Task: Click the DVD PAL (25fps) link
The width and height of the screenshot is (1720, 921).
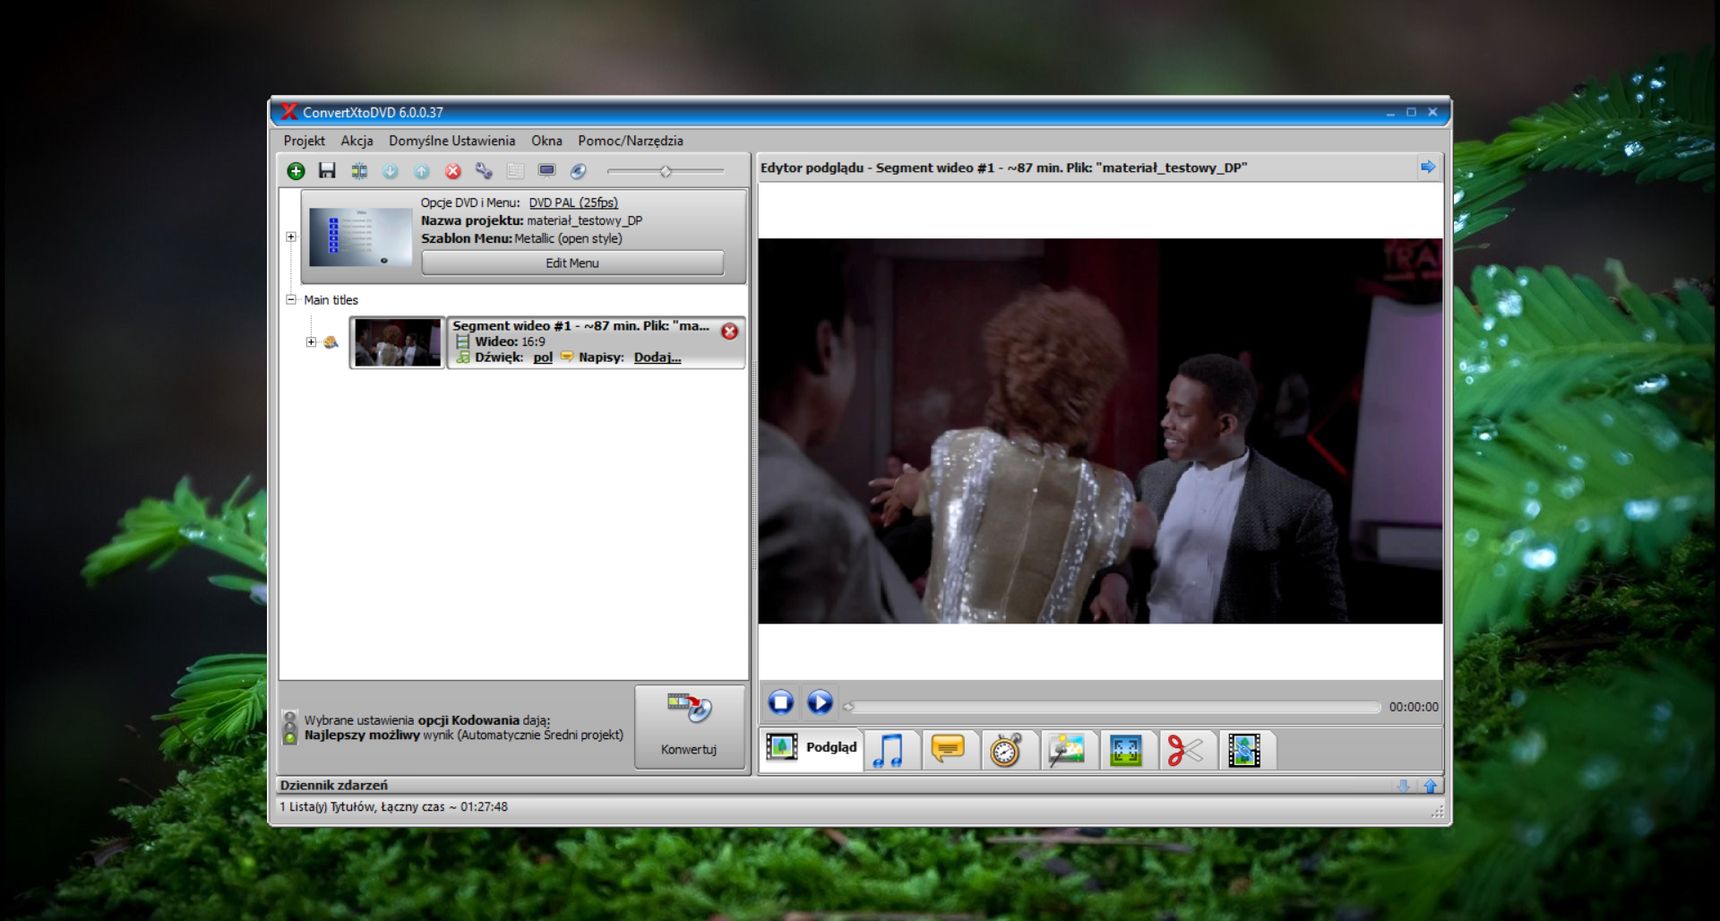Action: coord(573,203)
